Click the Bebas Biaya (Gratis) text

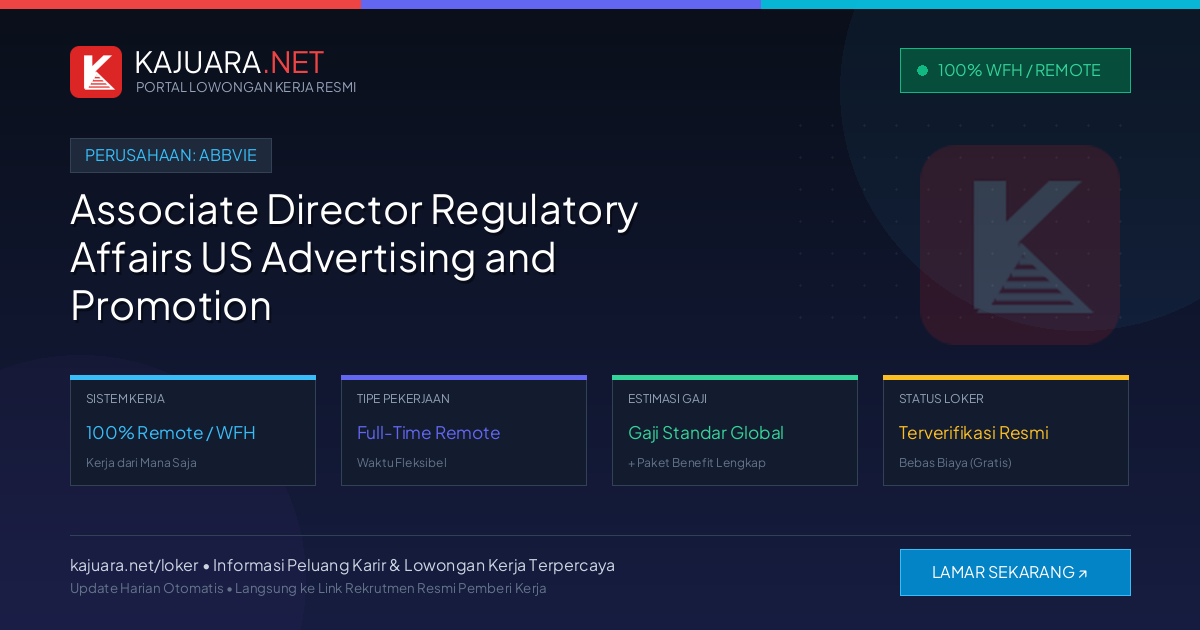tap(955, 463)
